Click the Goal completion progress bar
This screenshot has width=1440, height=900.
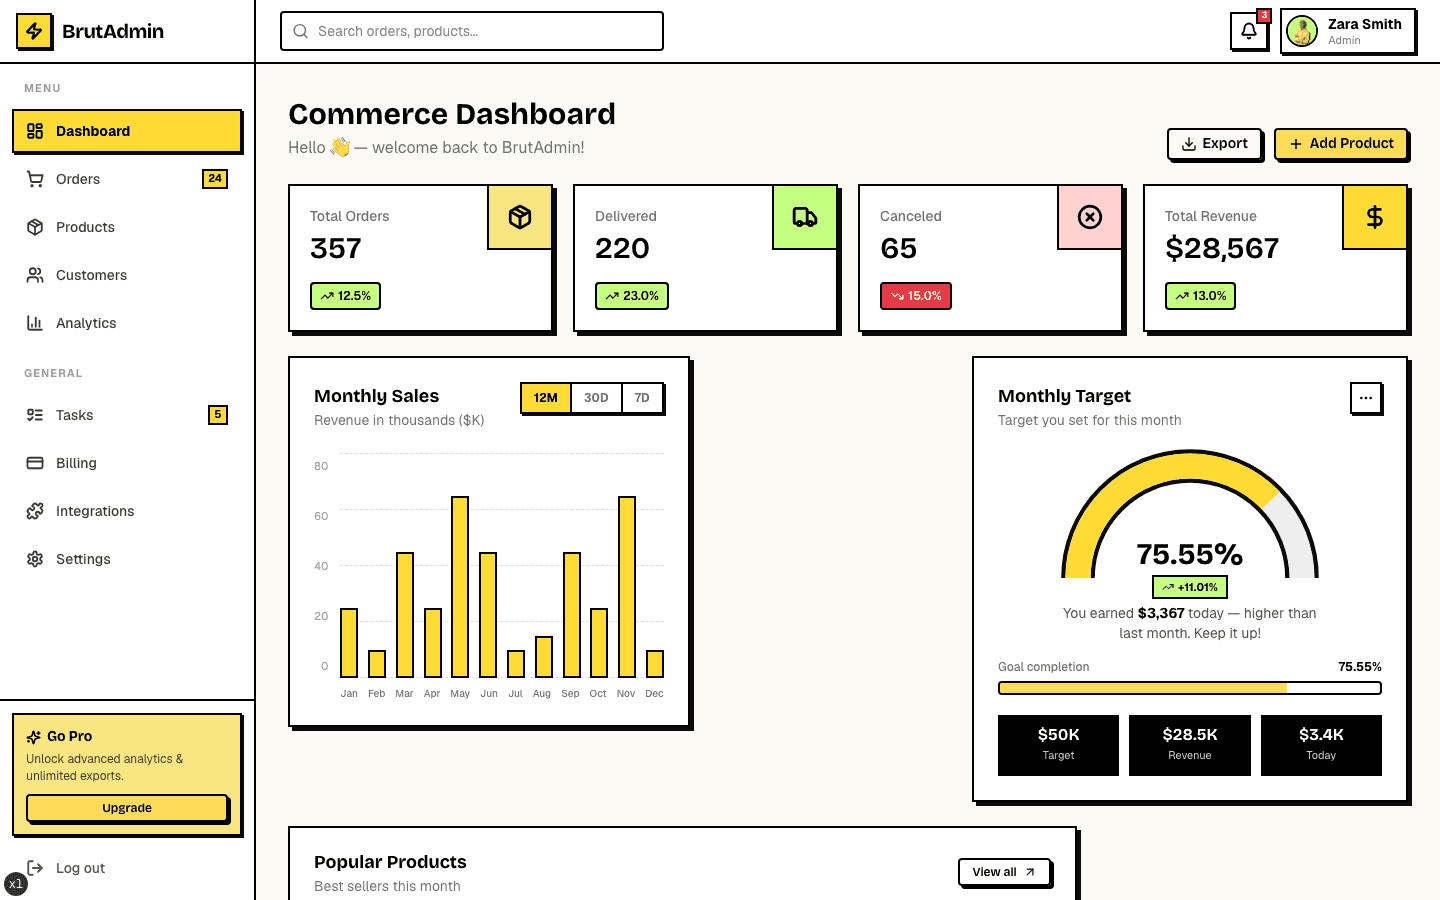coord(1190,688)
